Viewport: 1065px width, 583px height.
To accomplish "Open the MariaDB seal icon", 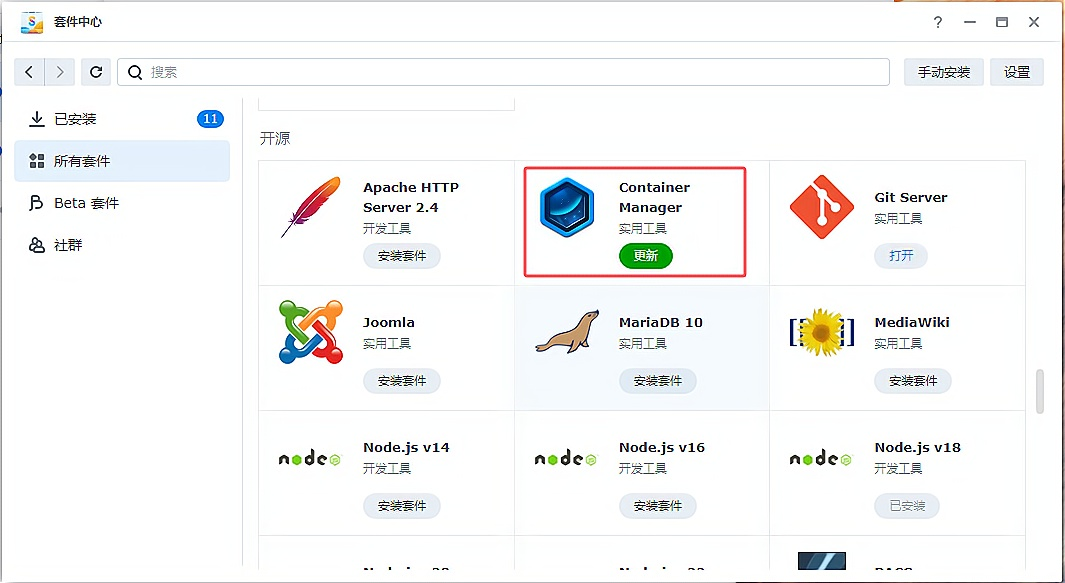I will pos(566,332).
